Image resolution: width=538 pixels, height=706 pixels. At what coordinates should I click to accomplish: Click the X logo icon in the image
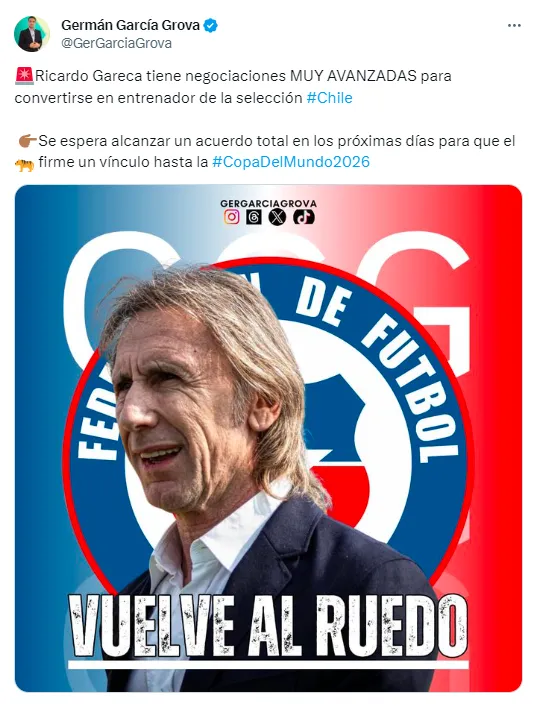[277, 217]
